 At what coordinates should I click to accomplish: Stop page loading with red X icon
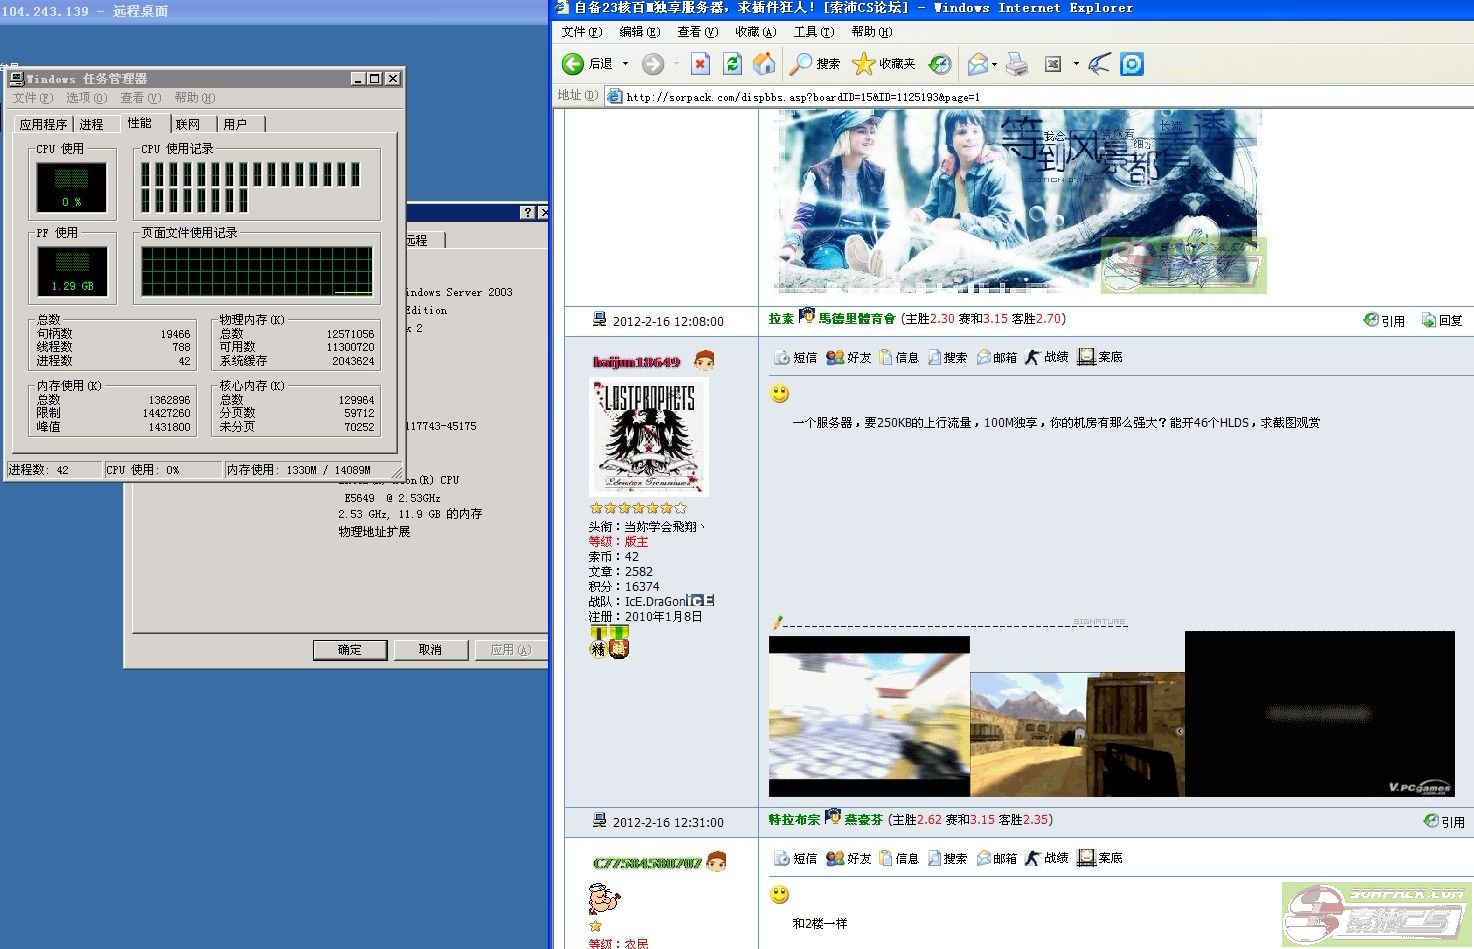[x=700, y=64]
